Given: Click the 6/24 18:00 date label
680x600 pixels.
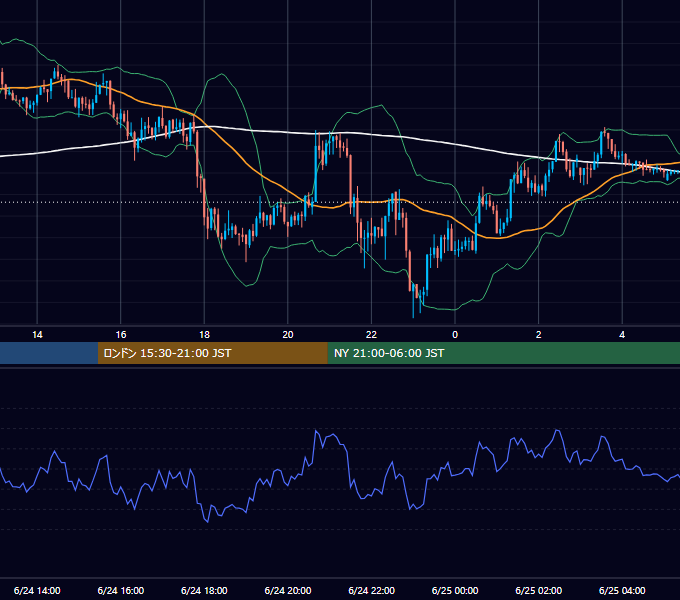Looking at the screenshot, I should pyautogui.click(x=204, y=590).
